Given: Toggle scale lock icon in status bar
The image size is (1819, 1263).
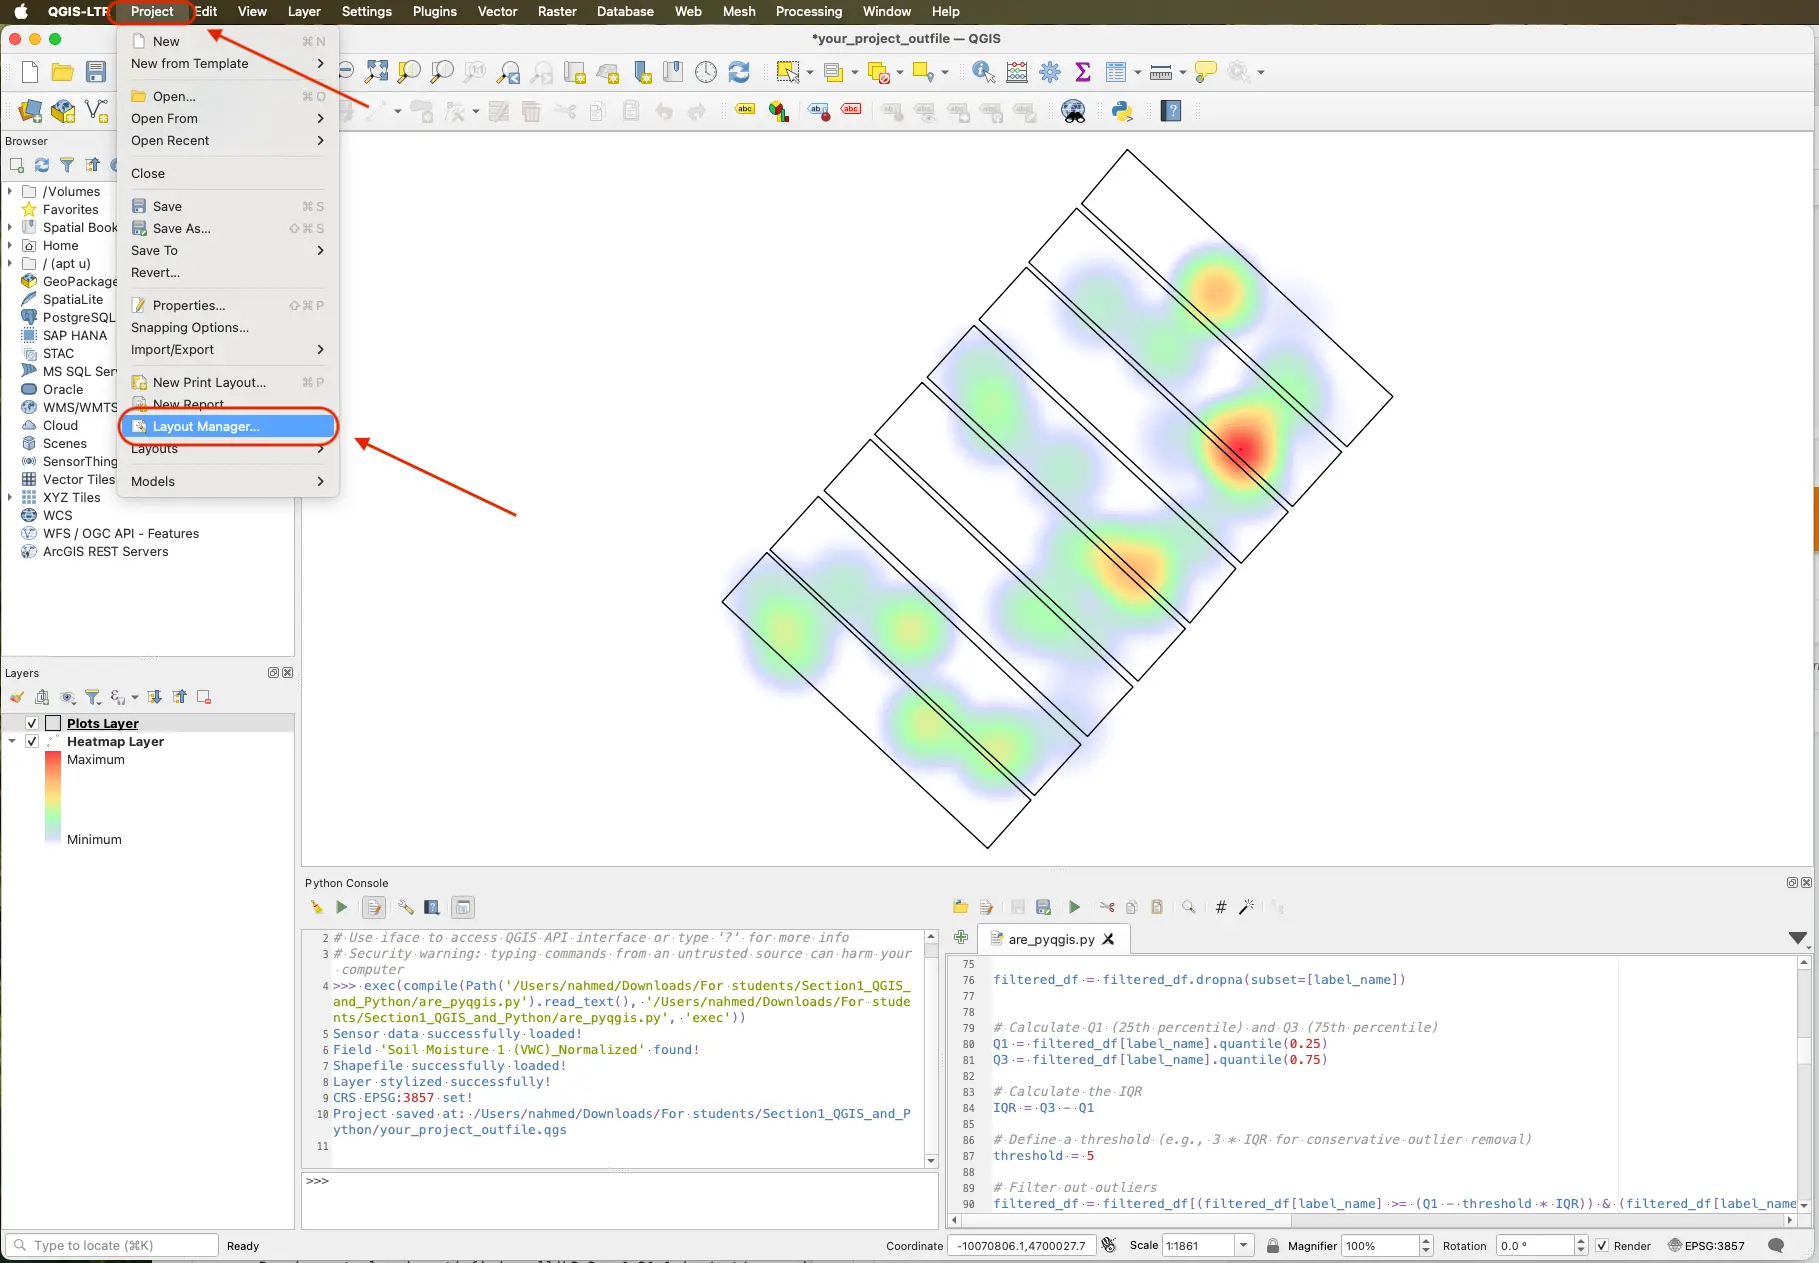Looking at the screenshot, I should 1273,1245.
